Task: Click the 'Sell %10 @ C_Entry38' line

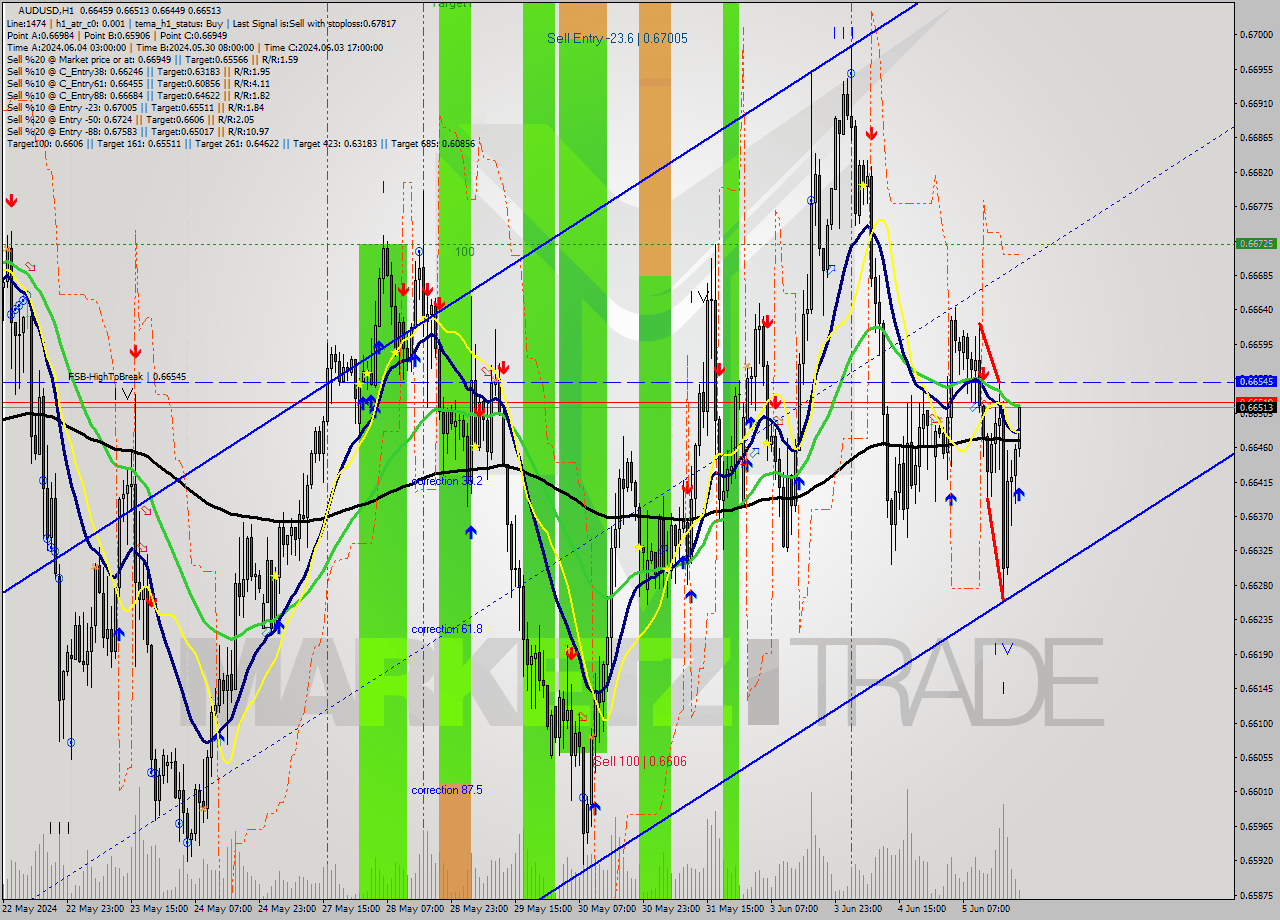Action: pyautogui.click(x=138, y=72)
